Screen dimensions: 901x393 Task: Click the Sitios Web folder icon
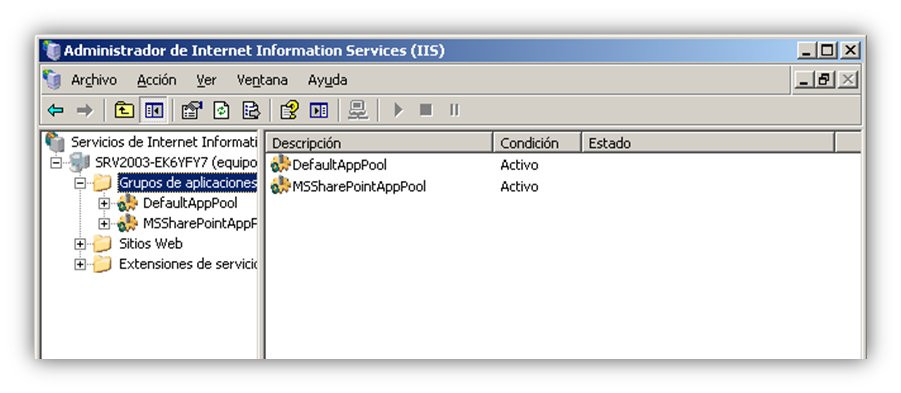tap(102, 244)
